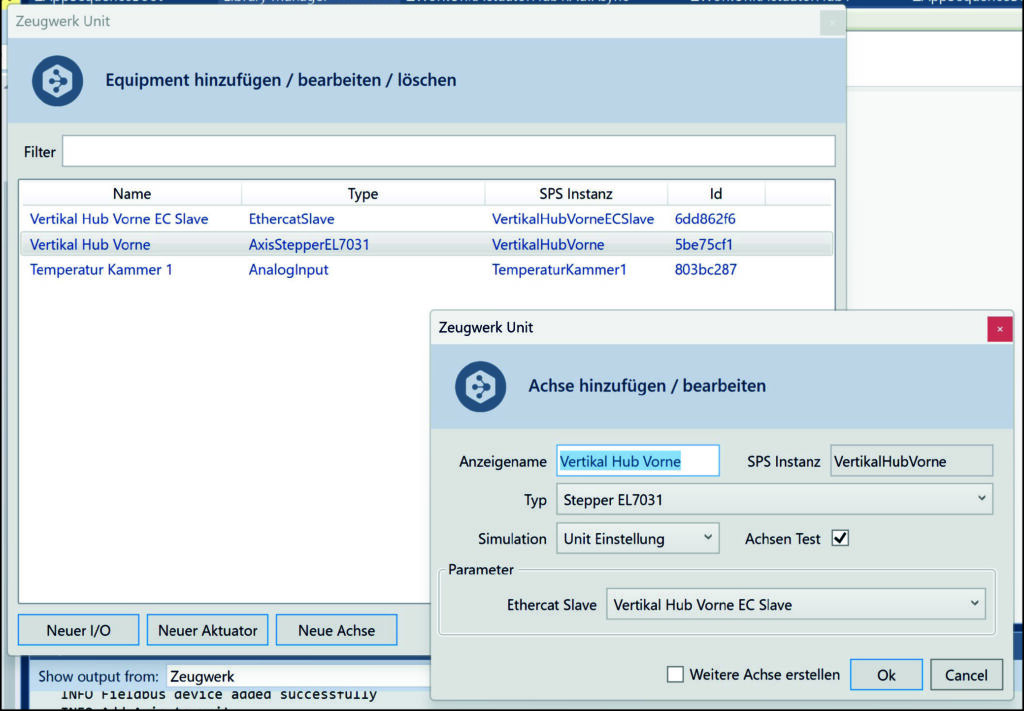Image resolution: width=1024 pixels, height=711 pixels.
Task: Click Id cell 803bc287
Action: pyautogui.click(x=705, y=269)
